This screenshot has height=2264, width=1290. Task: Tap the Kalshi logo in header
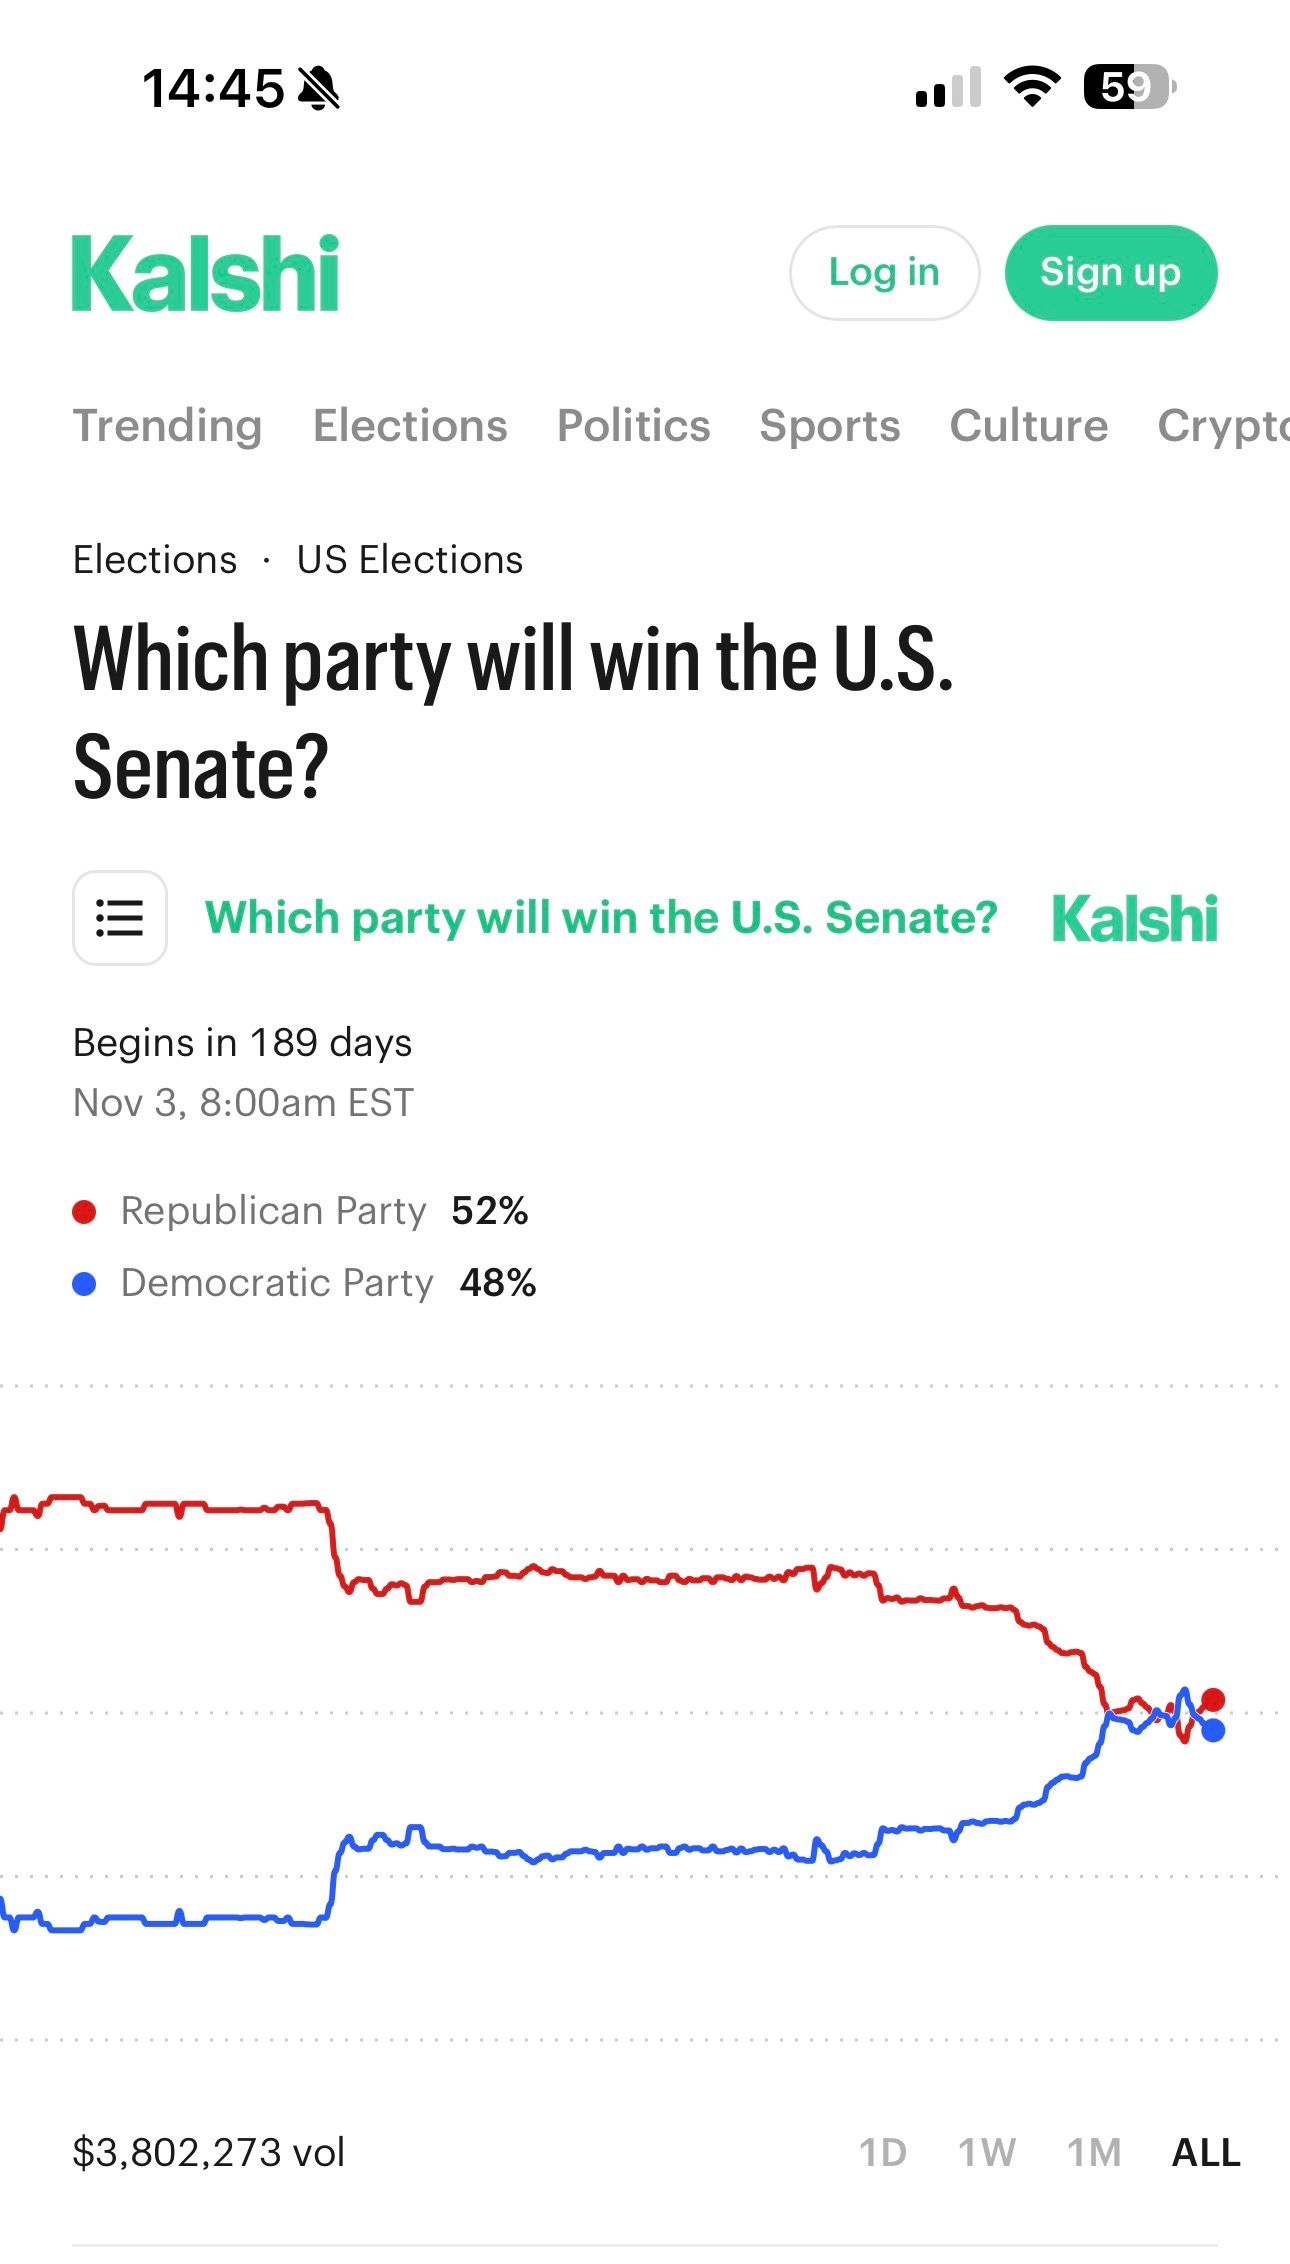[206, 273]
